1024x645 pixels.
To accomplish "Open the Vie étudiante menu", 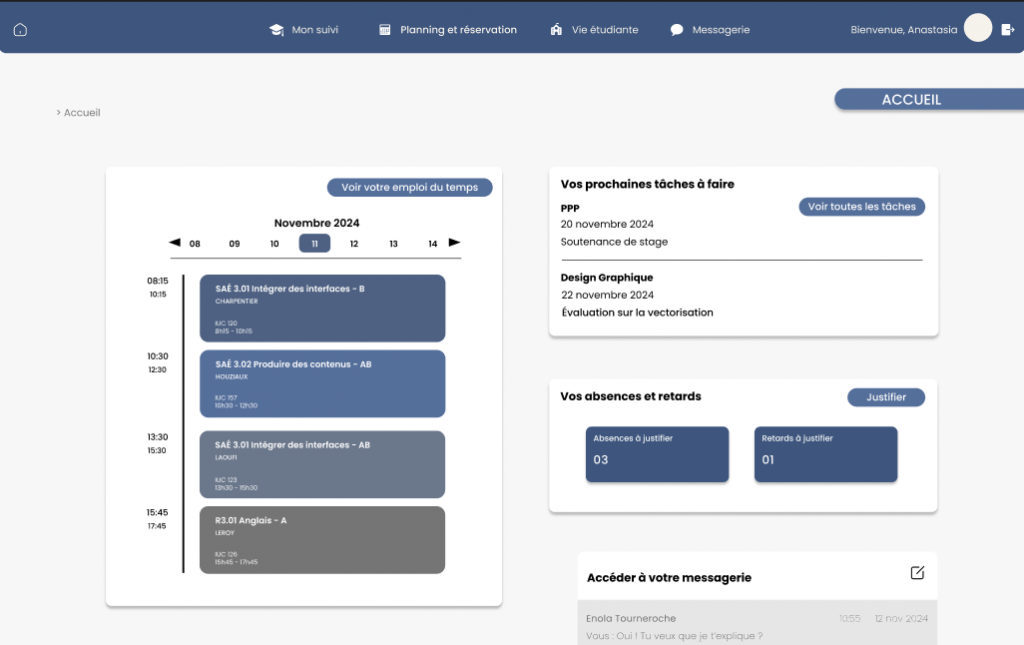I will 604,30.
